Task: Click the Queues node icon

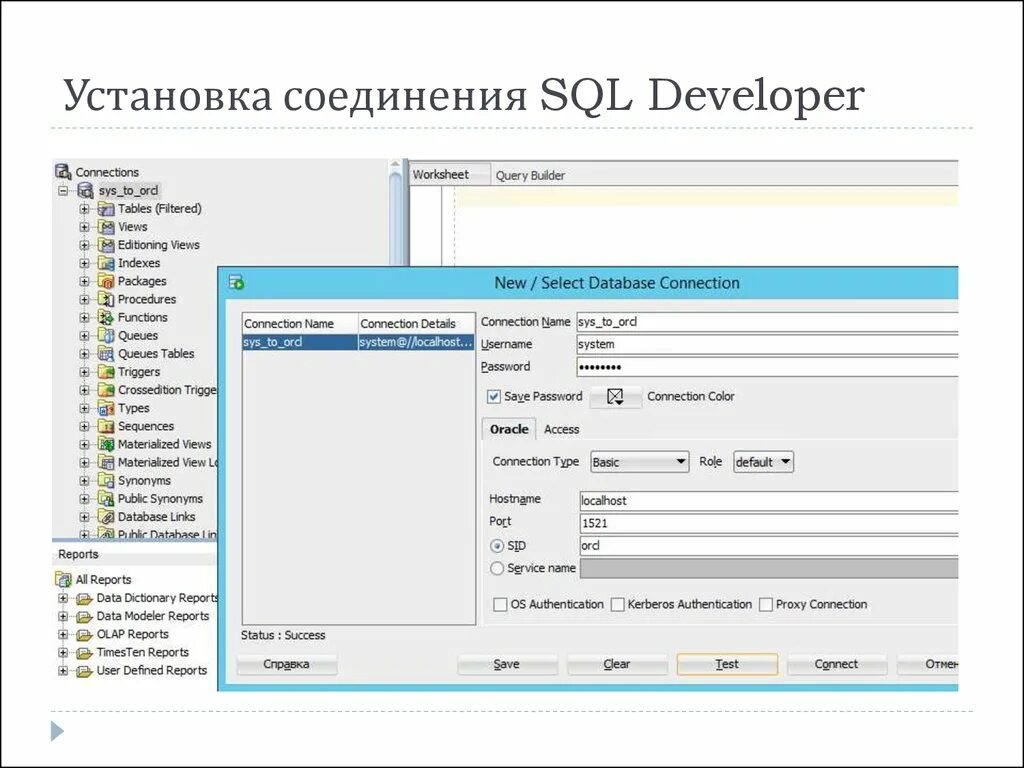Action: click(106, 335)
